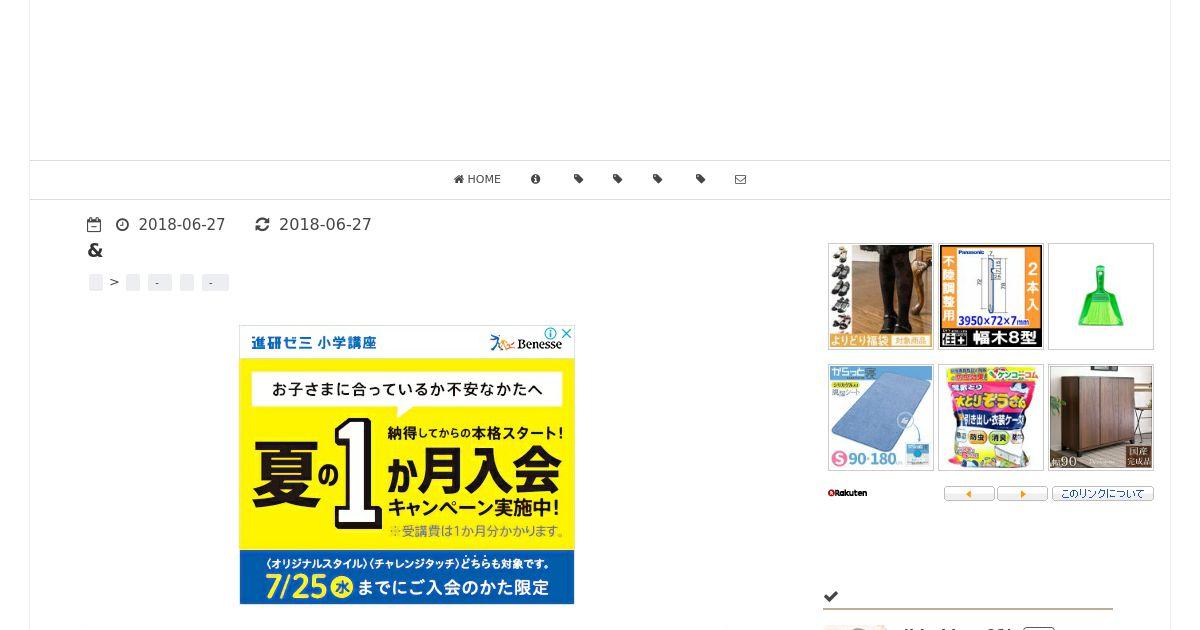Viewport: 1200px width, 630px height.
Task: Click the clock icon next to 2018-06-27
Action: 123,225
